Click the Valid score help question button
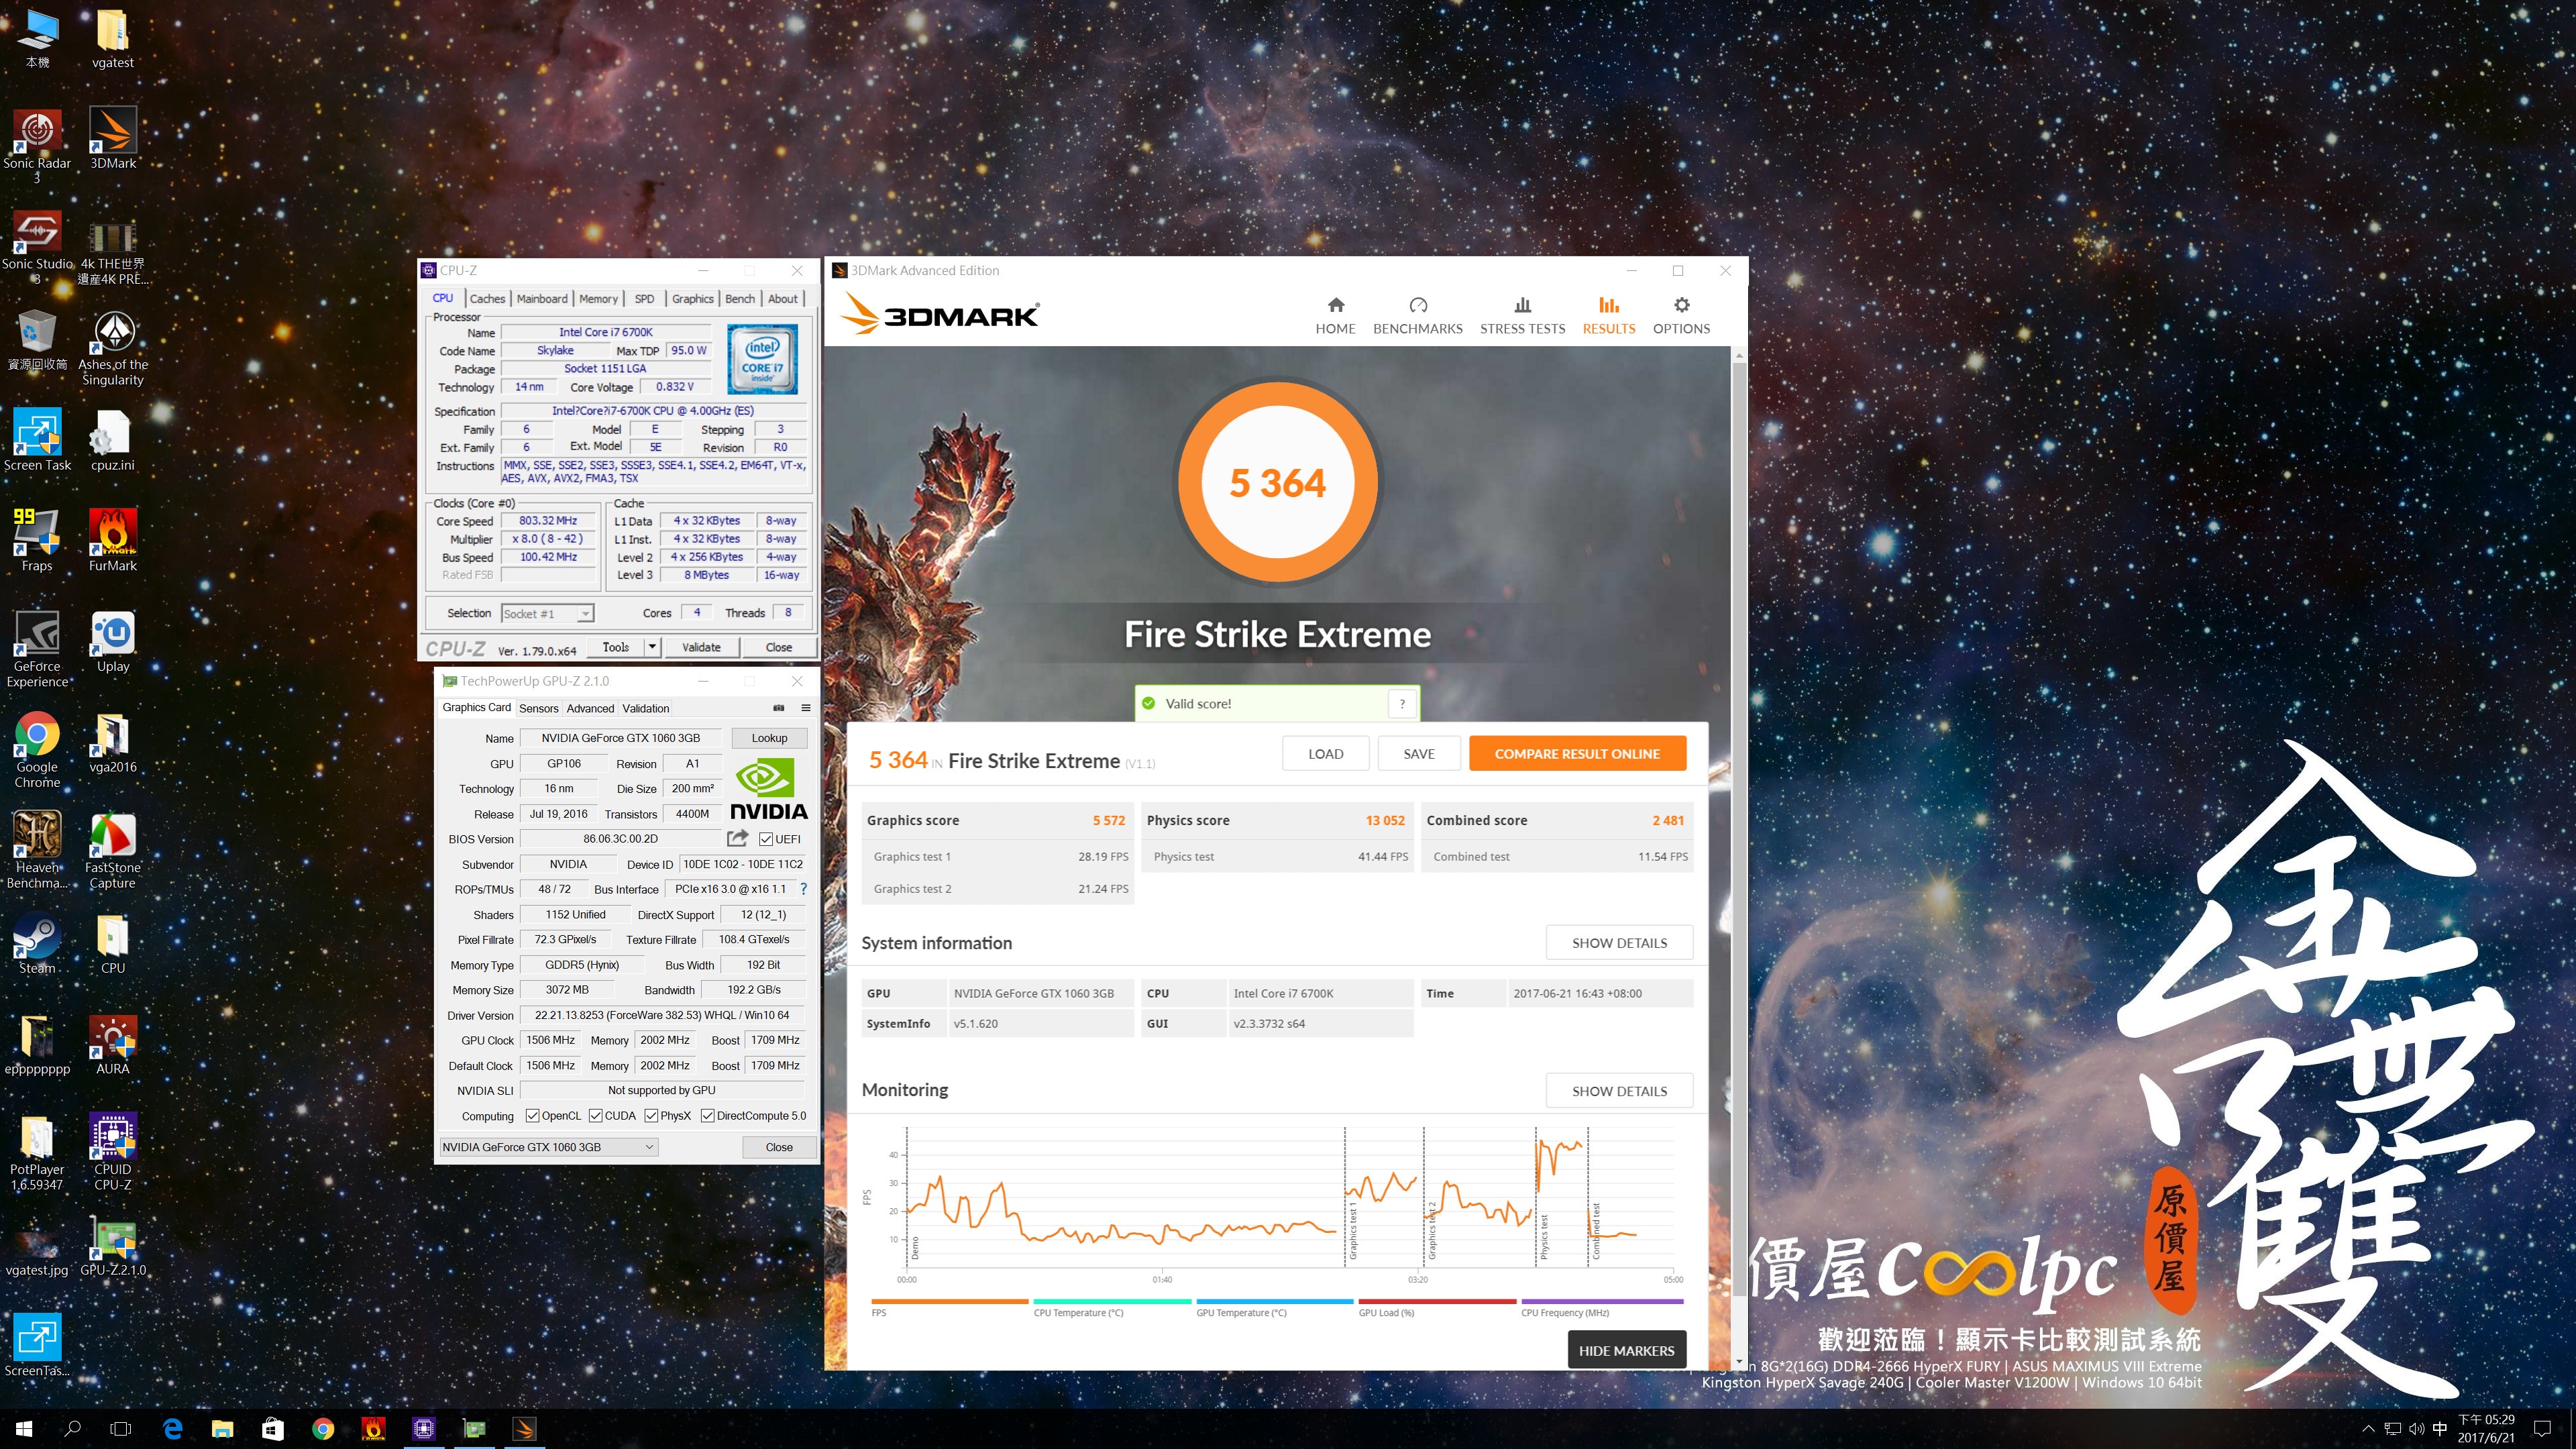Screen dimensions: 2576x1449 click(x=1402, y=703)
